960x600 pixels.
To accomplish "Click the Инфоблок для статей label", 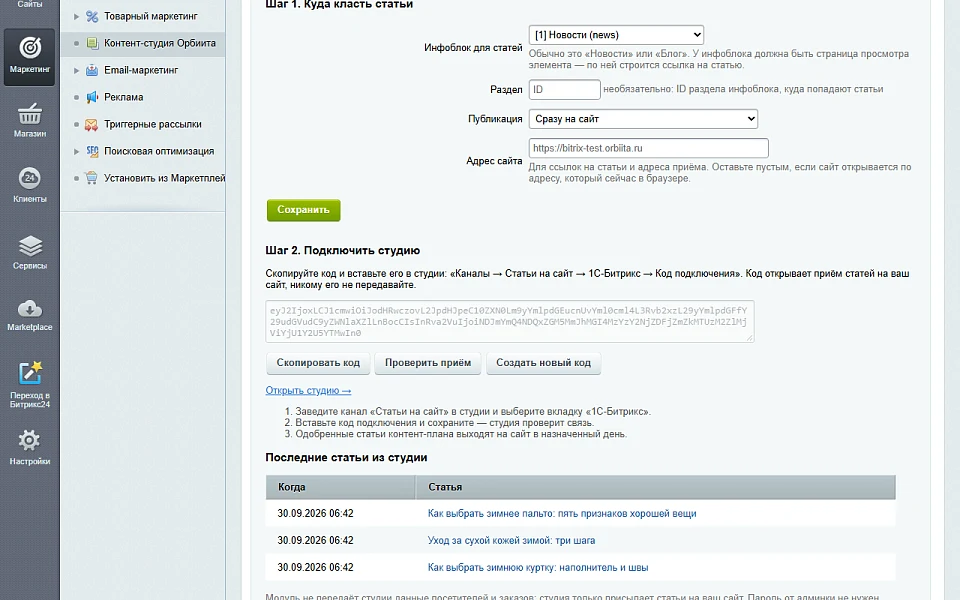I will (473, 48).
